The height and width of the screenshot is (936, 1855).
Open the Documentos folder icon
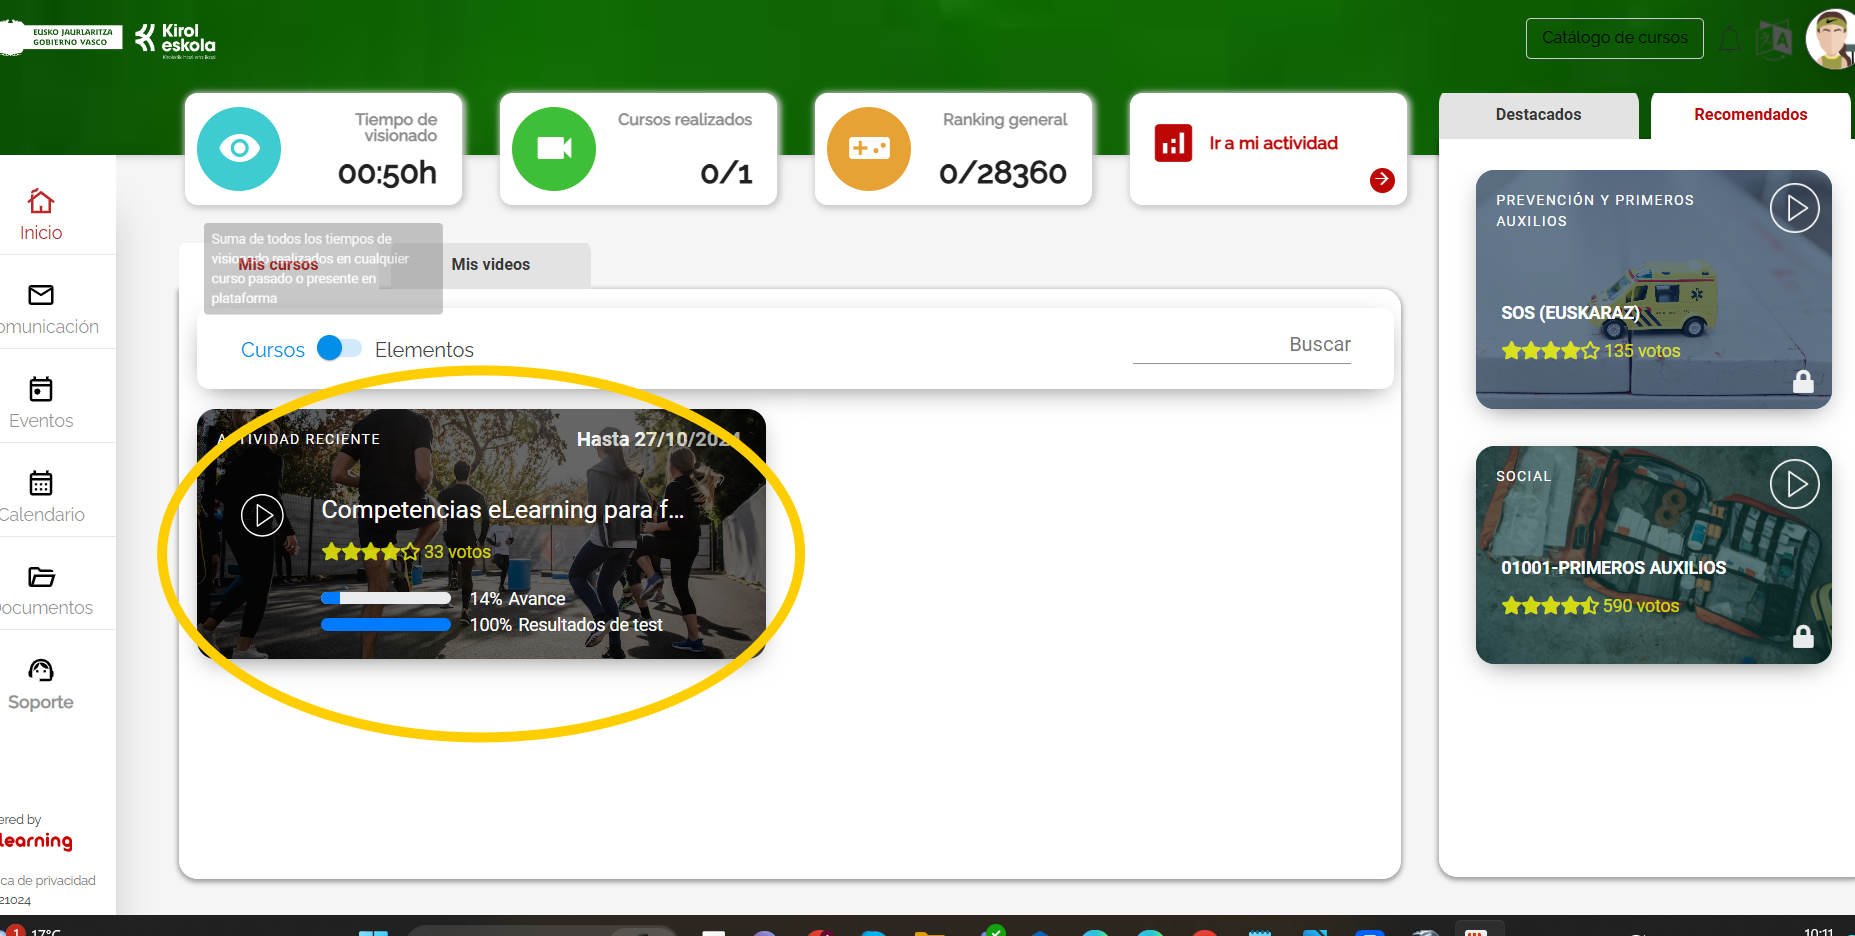pos(41,577)
